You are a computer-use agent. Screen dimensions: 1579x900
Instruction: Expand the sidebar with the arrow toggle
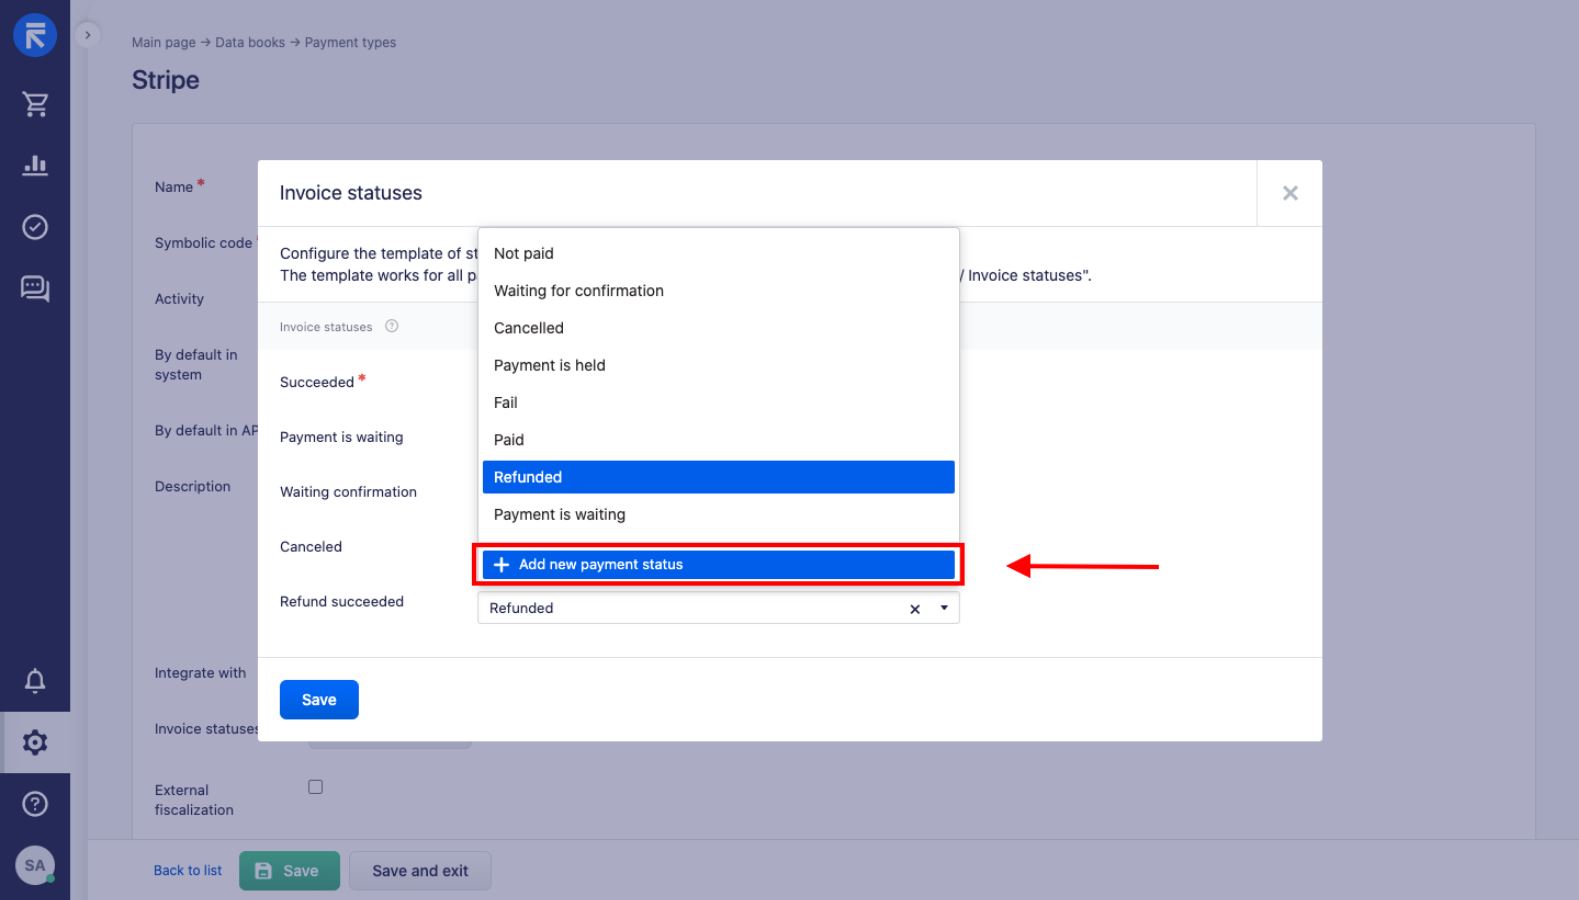(88, 35)
